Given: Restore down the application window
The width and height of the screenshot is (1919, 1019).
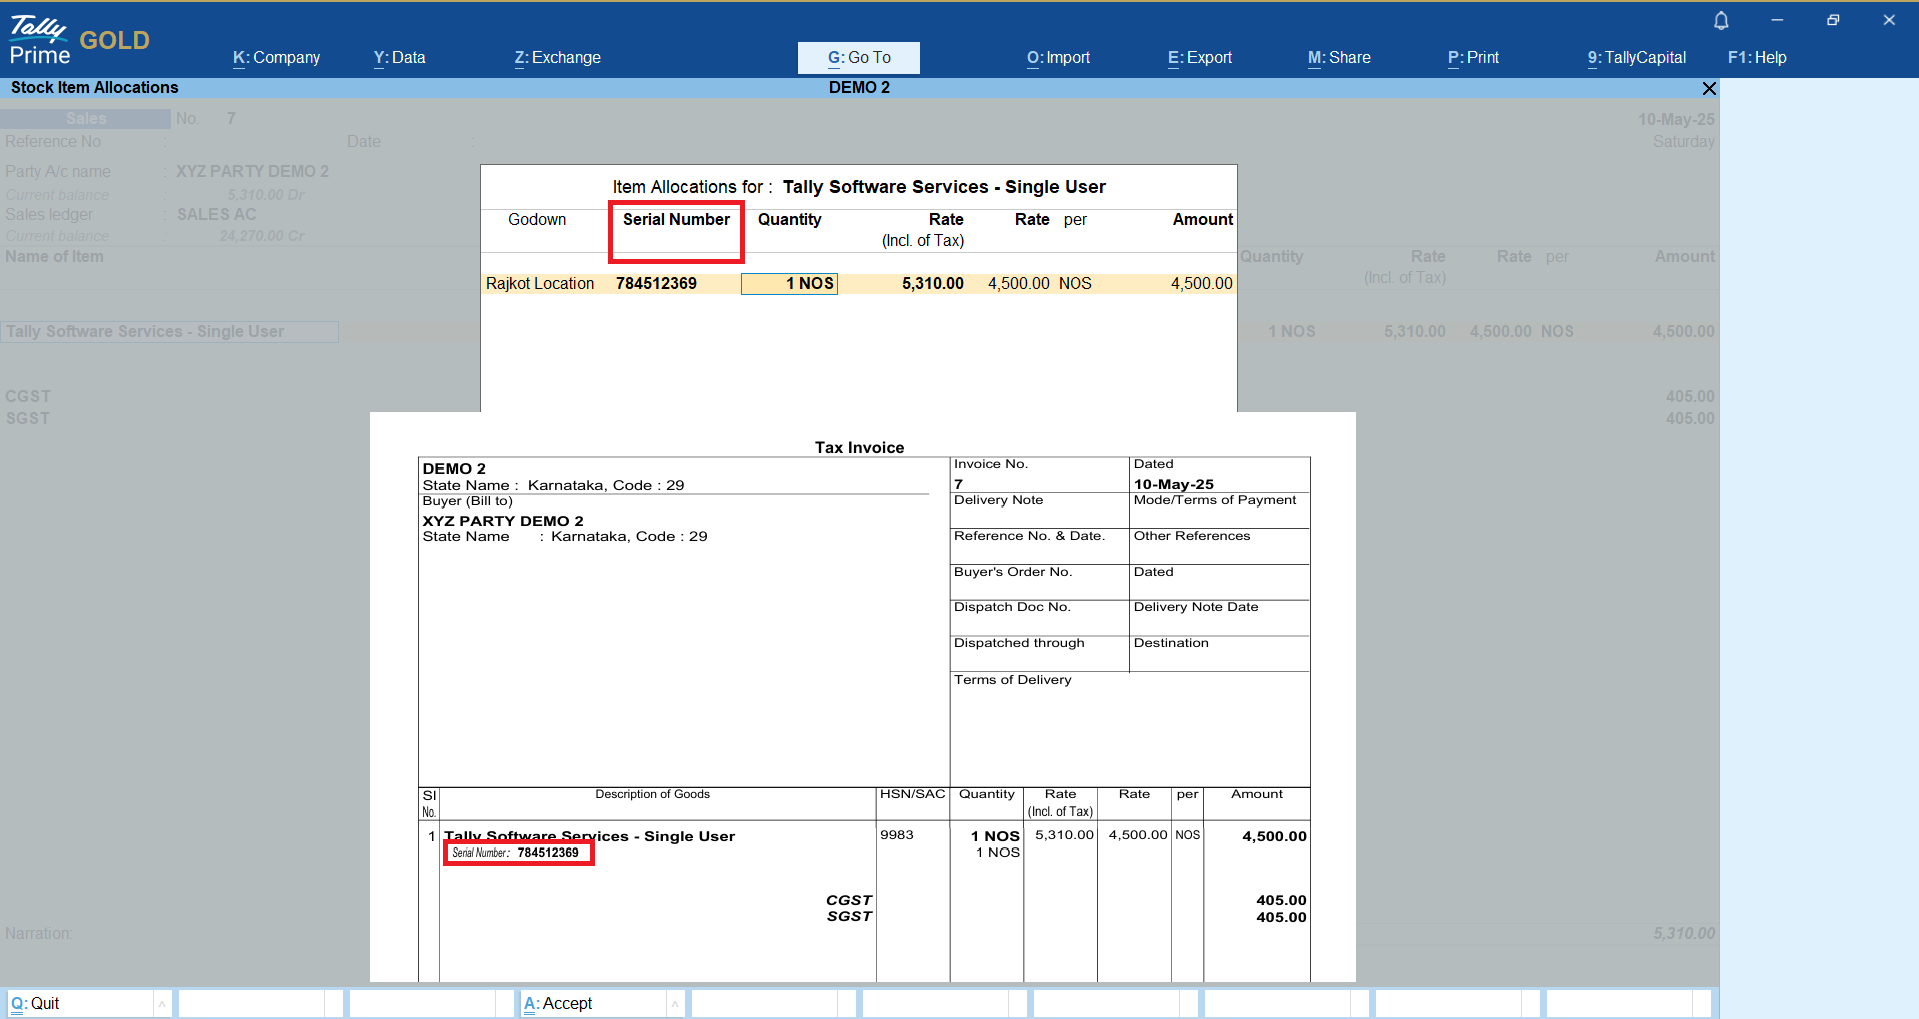Looking at the screenshot, I should [x=1832, y=20].
